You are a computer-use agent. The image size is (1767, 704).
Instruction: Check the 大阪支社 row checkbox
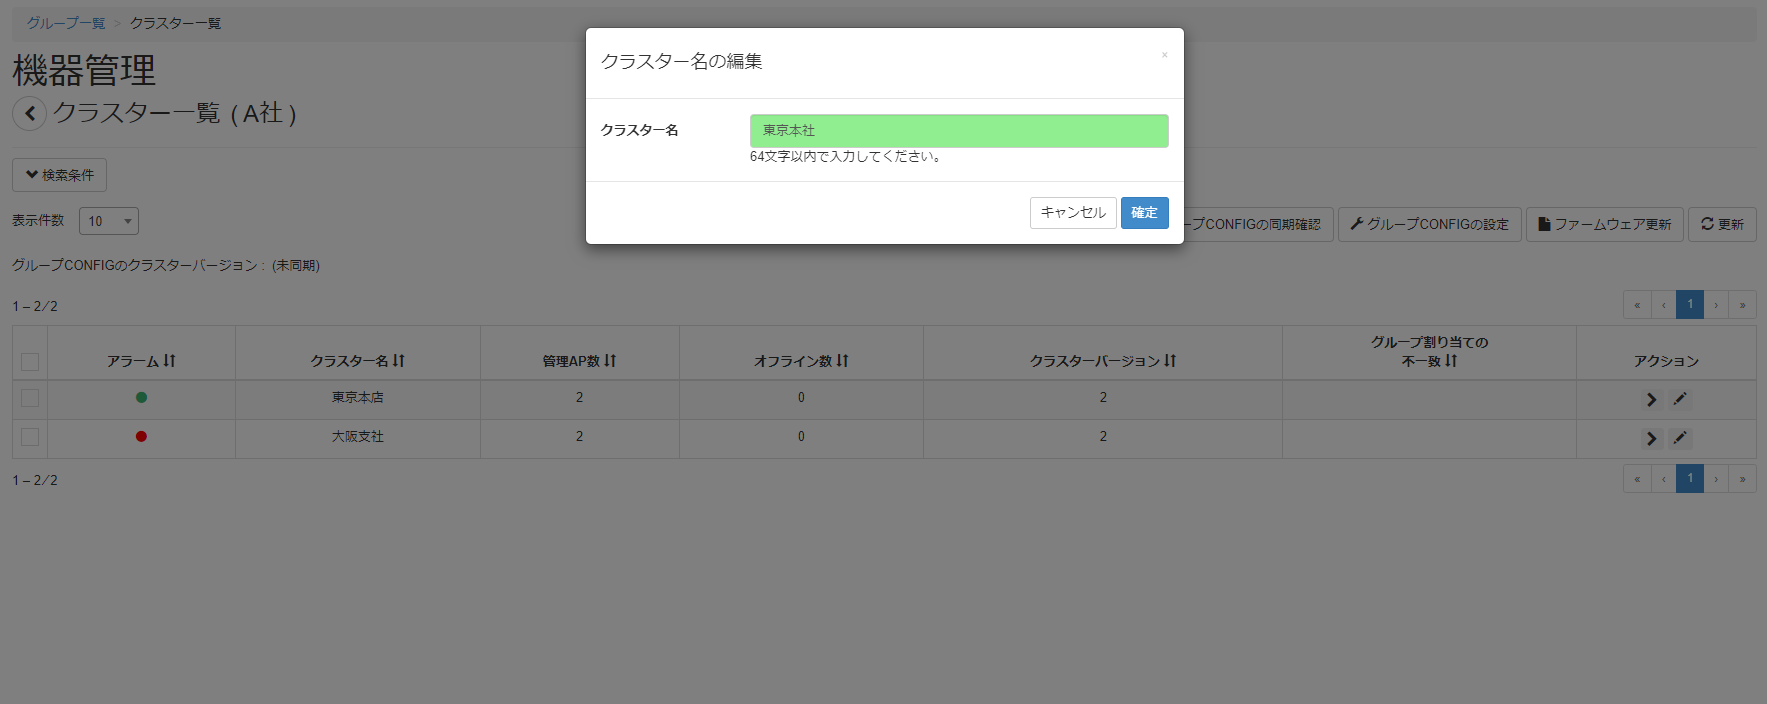tap(30, 437)
